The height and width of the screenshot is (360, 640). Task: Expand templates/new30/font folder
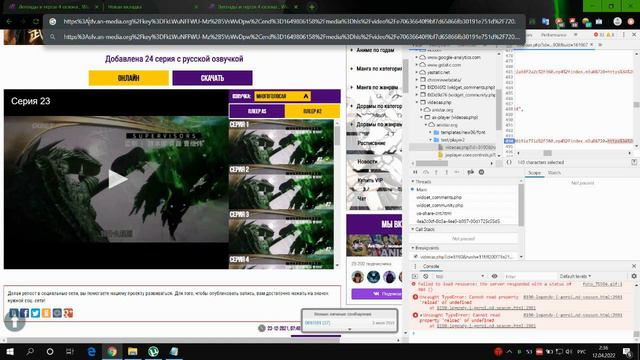tap(431, 133)
